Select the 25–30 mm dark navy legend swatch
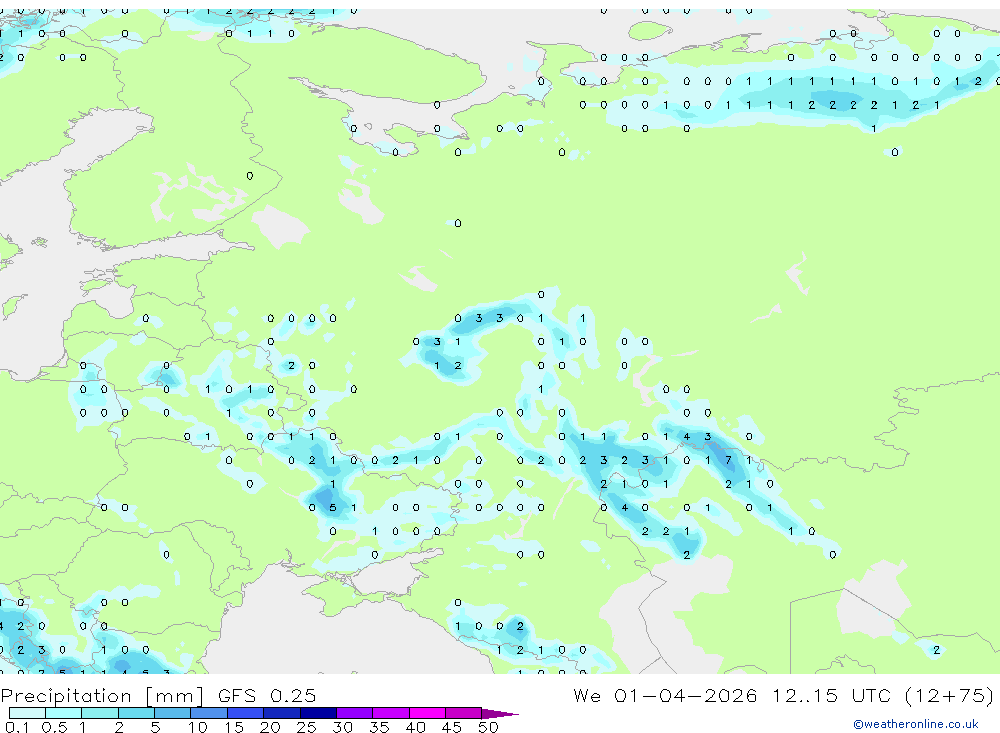The width and height of the screenshot is (1000, 733). point(318,713)
